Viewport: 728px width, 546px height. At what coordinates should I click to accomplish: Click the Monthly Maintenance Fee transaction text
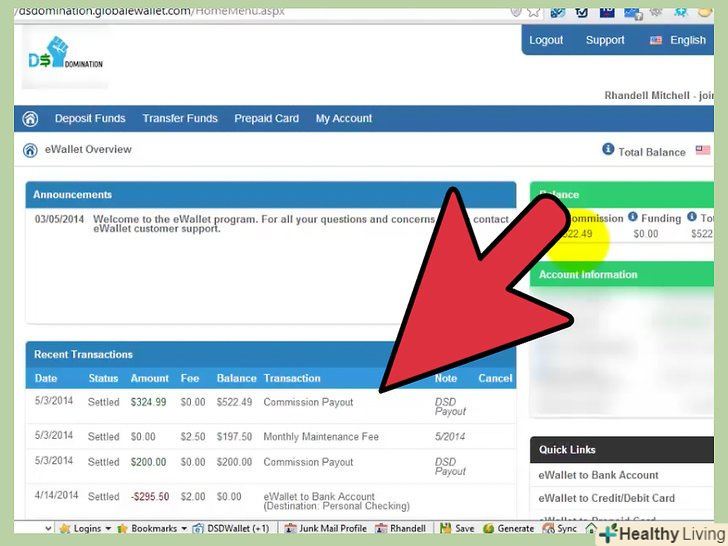tap(321, 437)
